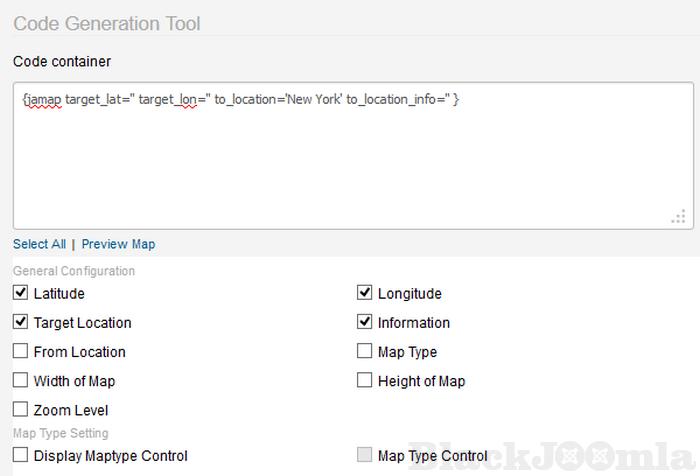Click the Map Type Setting section label

point(61,433)
